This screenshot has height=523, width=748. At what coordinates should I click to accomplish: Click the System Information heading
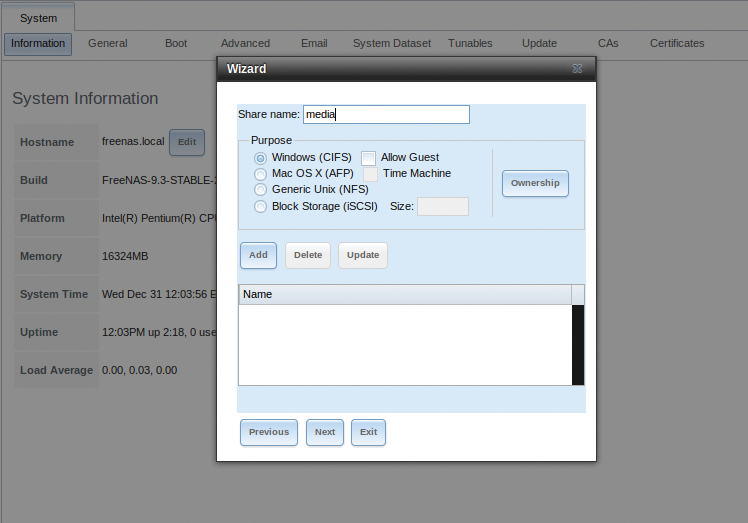point(85,98)
